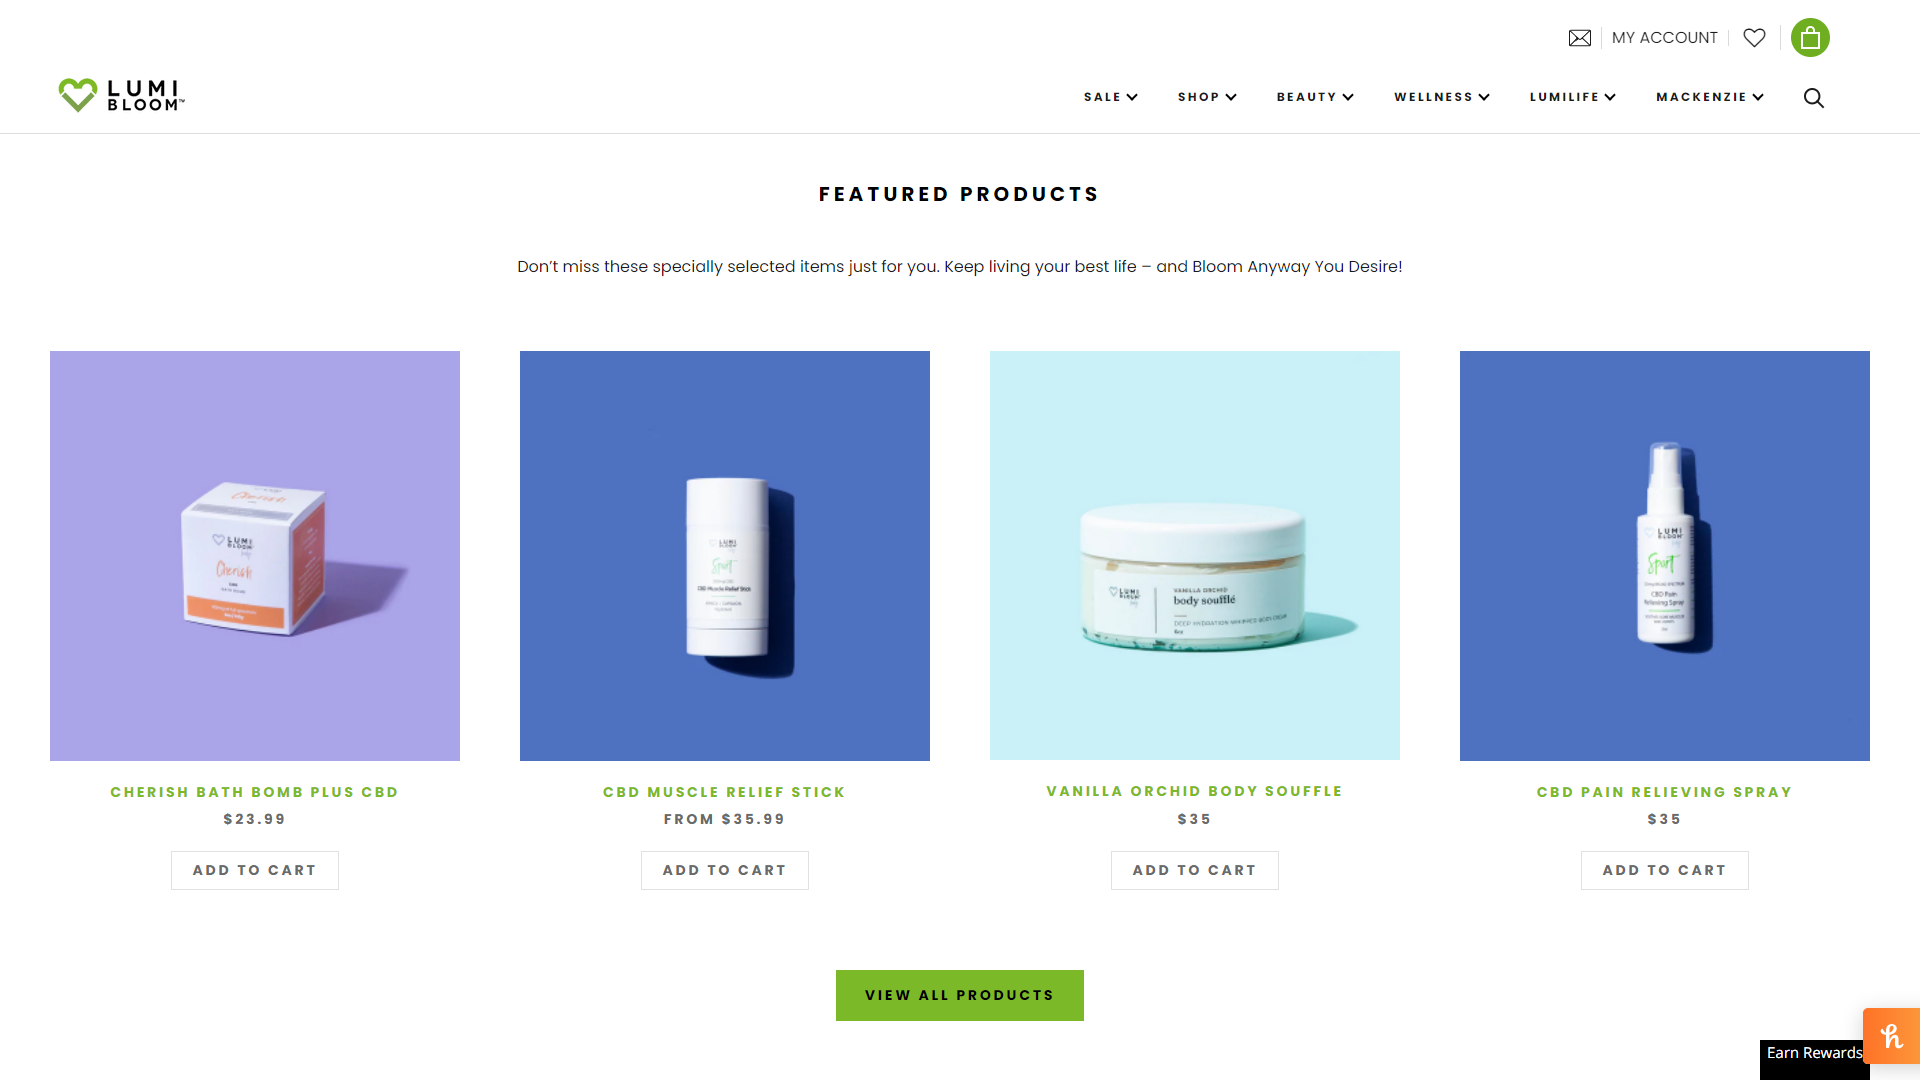Open CBD Pain Relieving Spray title link

pos(1665,792)
